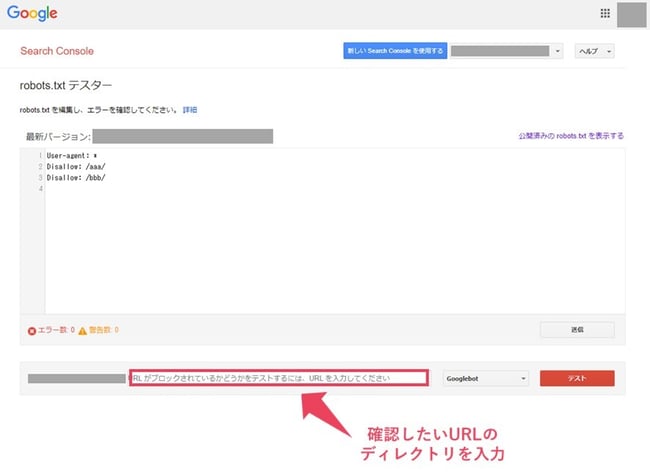Viewport: 650px width, 474px height.
Task: Click the red テスト button
Action: [x=577, y=378]
